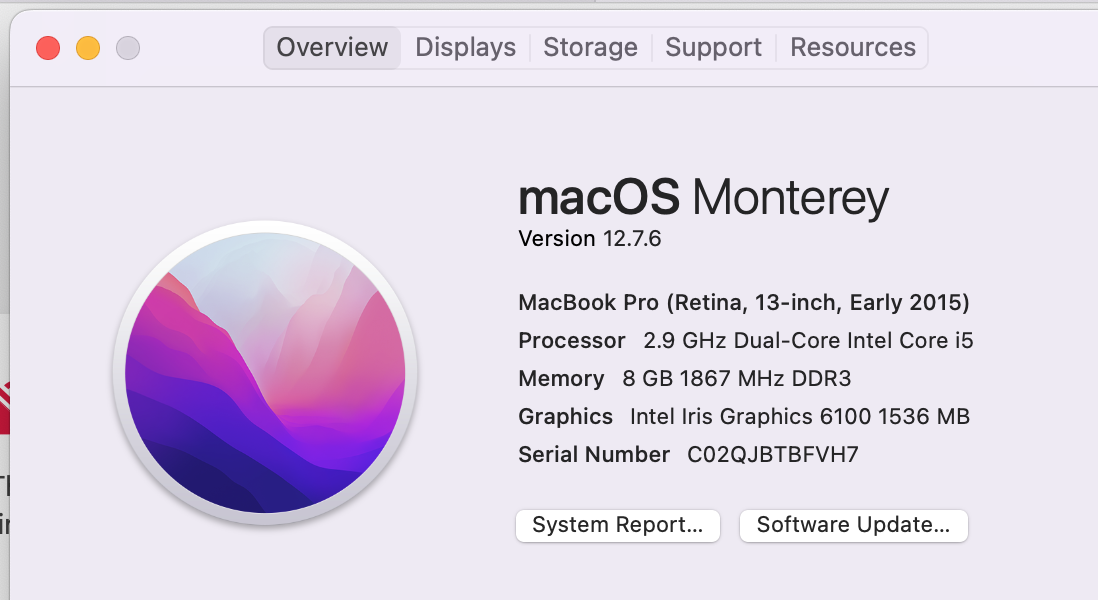
Task: Launch Software Update
Action: pos(853,525)
